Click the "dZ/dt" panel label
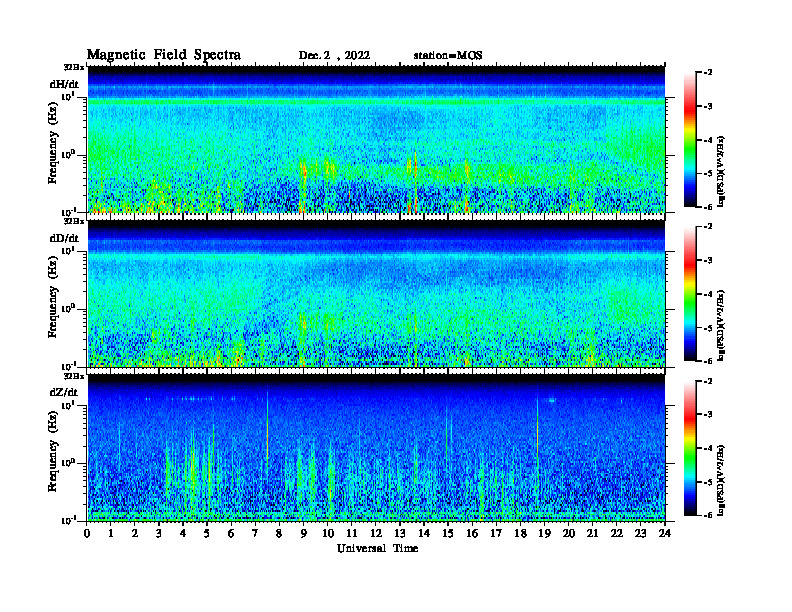Screen dimensions: 792x612 64,392
